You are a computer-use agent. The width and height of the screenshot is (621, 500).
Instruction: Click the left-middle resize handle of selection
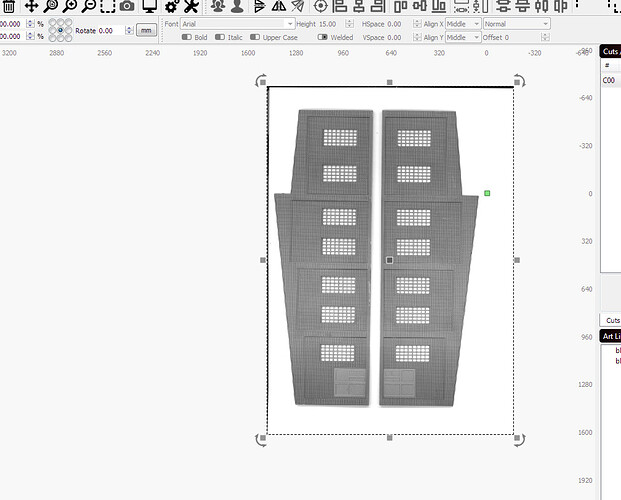[263, 260]
